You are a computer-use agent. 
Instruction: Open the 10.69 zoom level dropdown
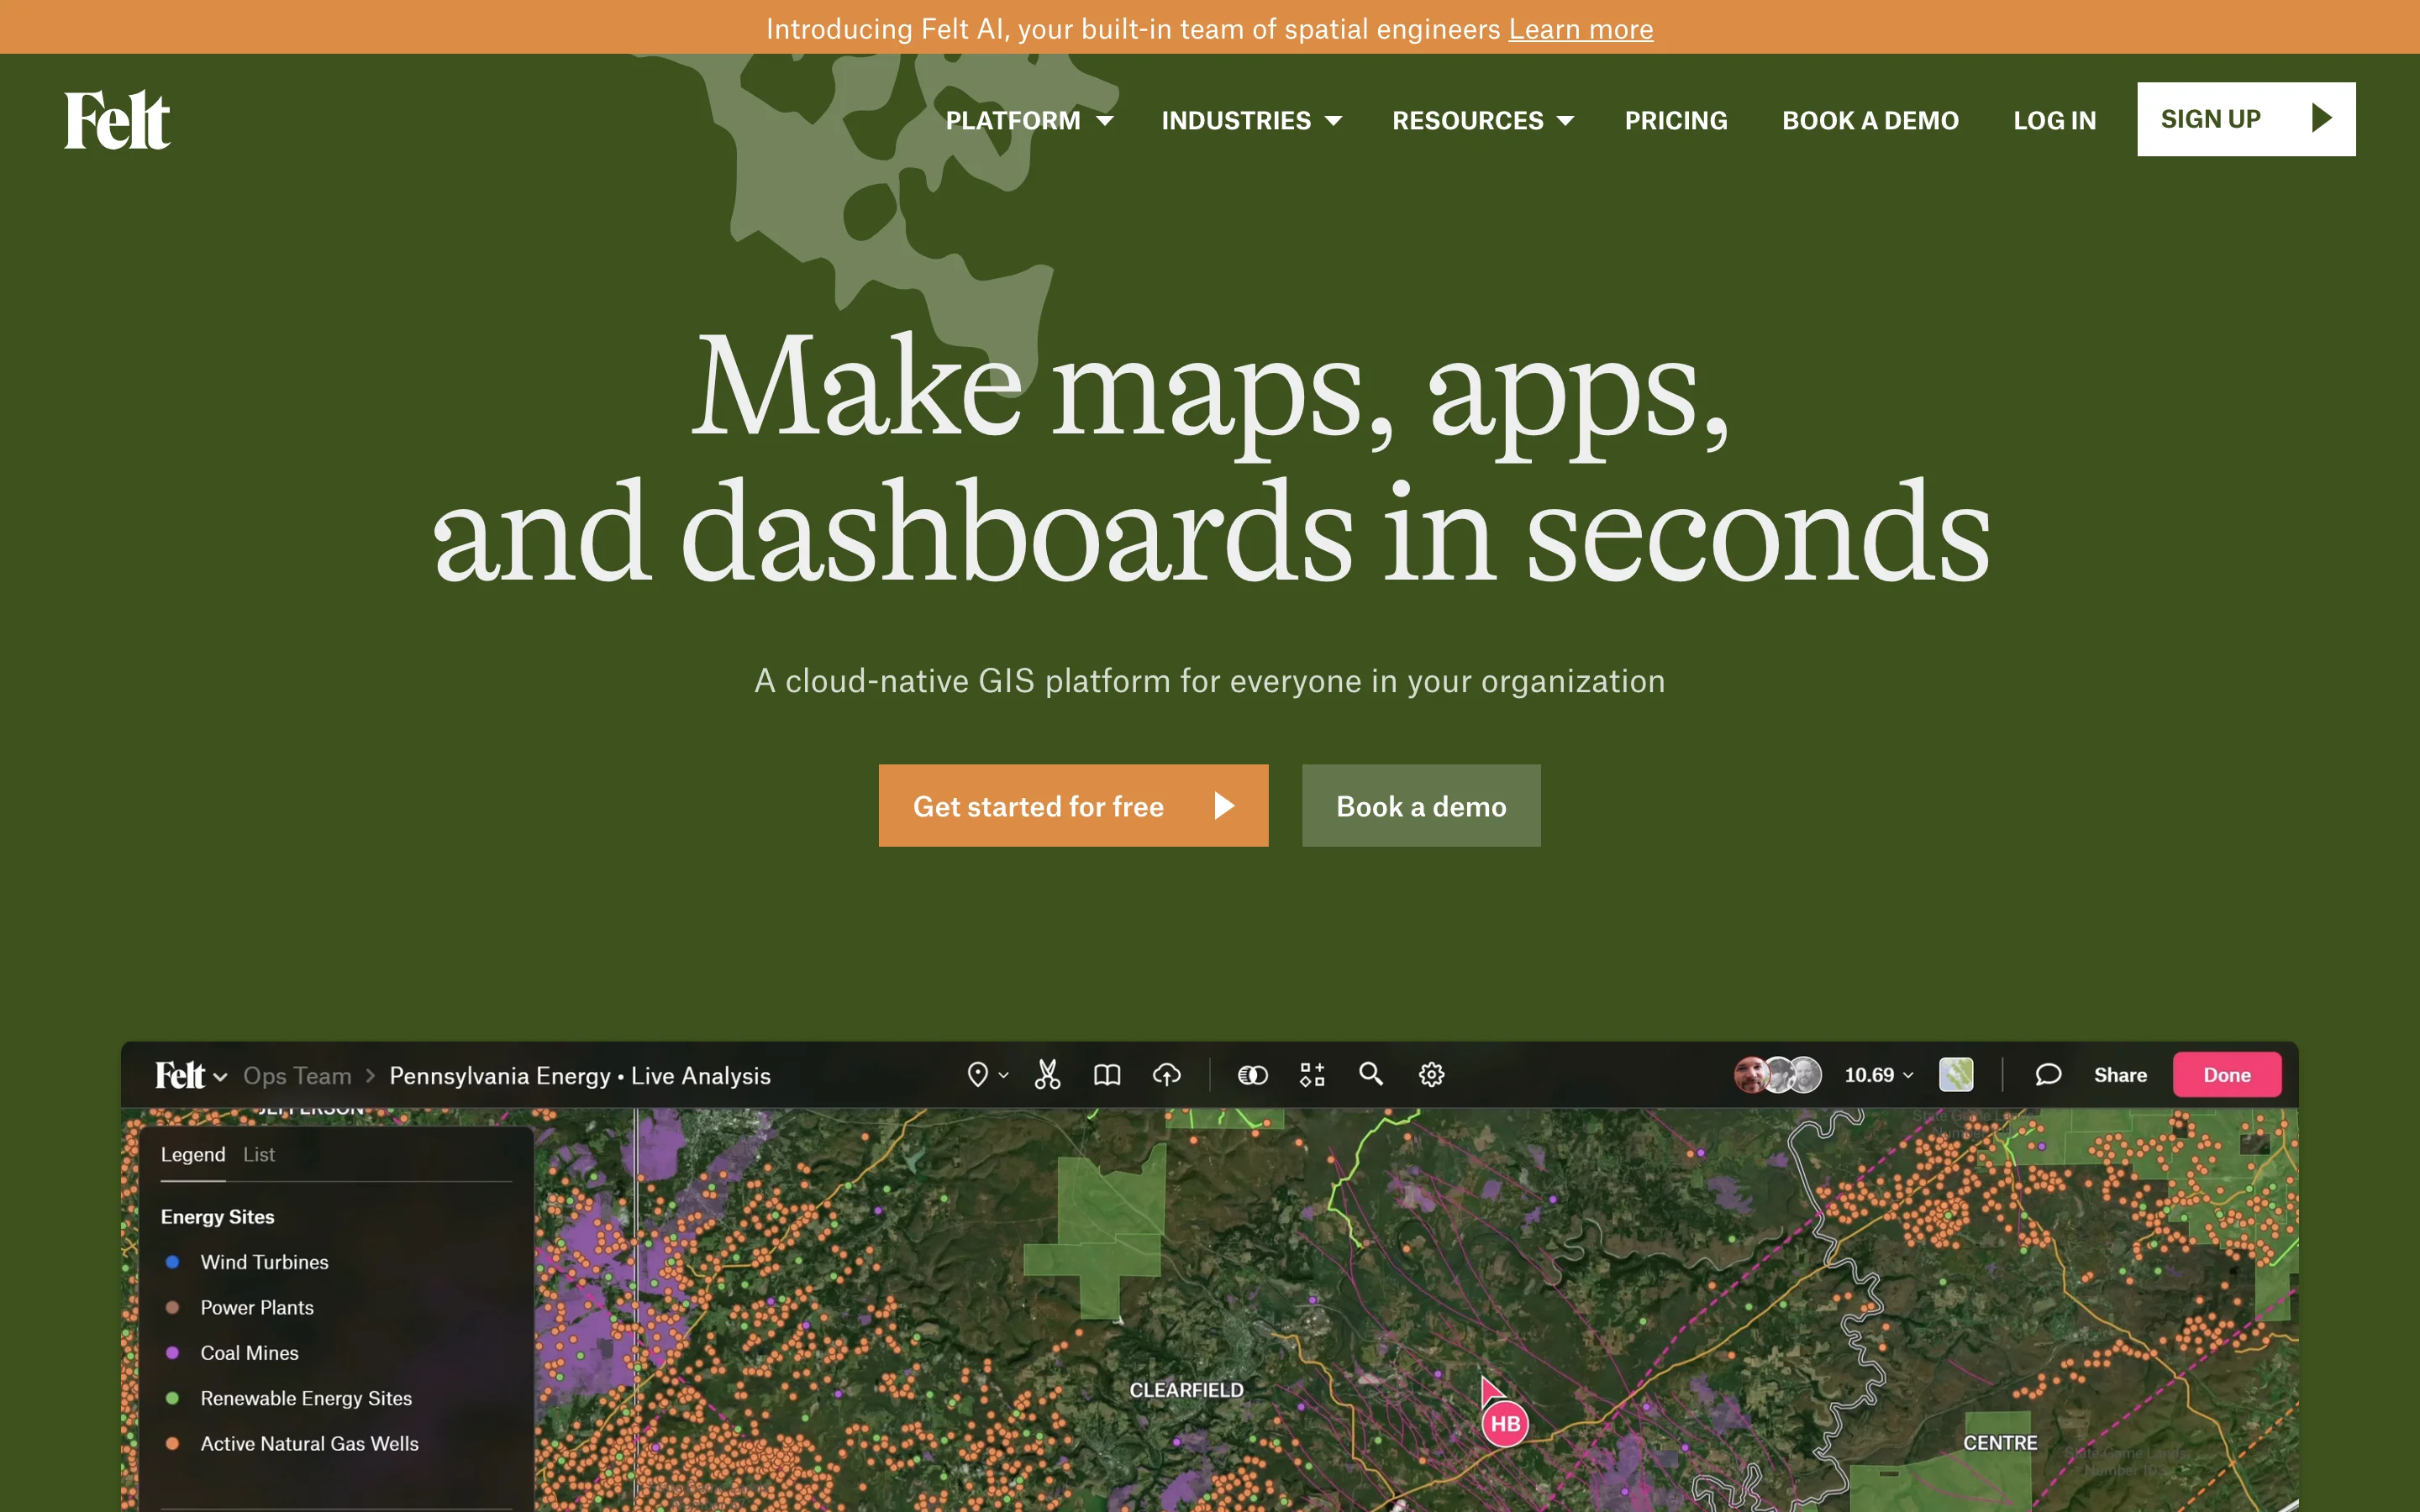tap(1878, 1075)
